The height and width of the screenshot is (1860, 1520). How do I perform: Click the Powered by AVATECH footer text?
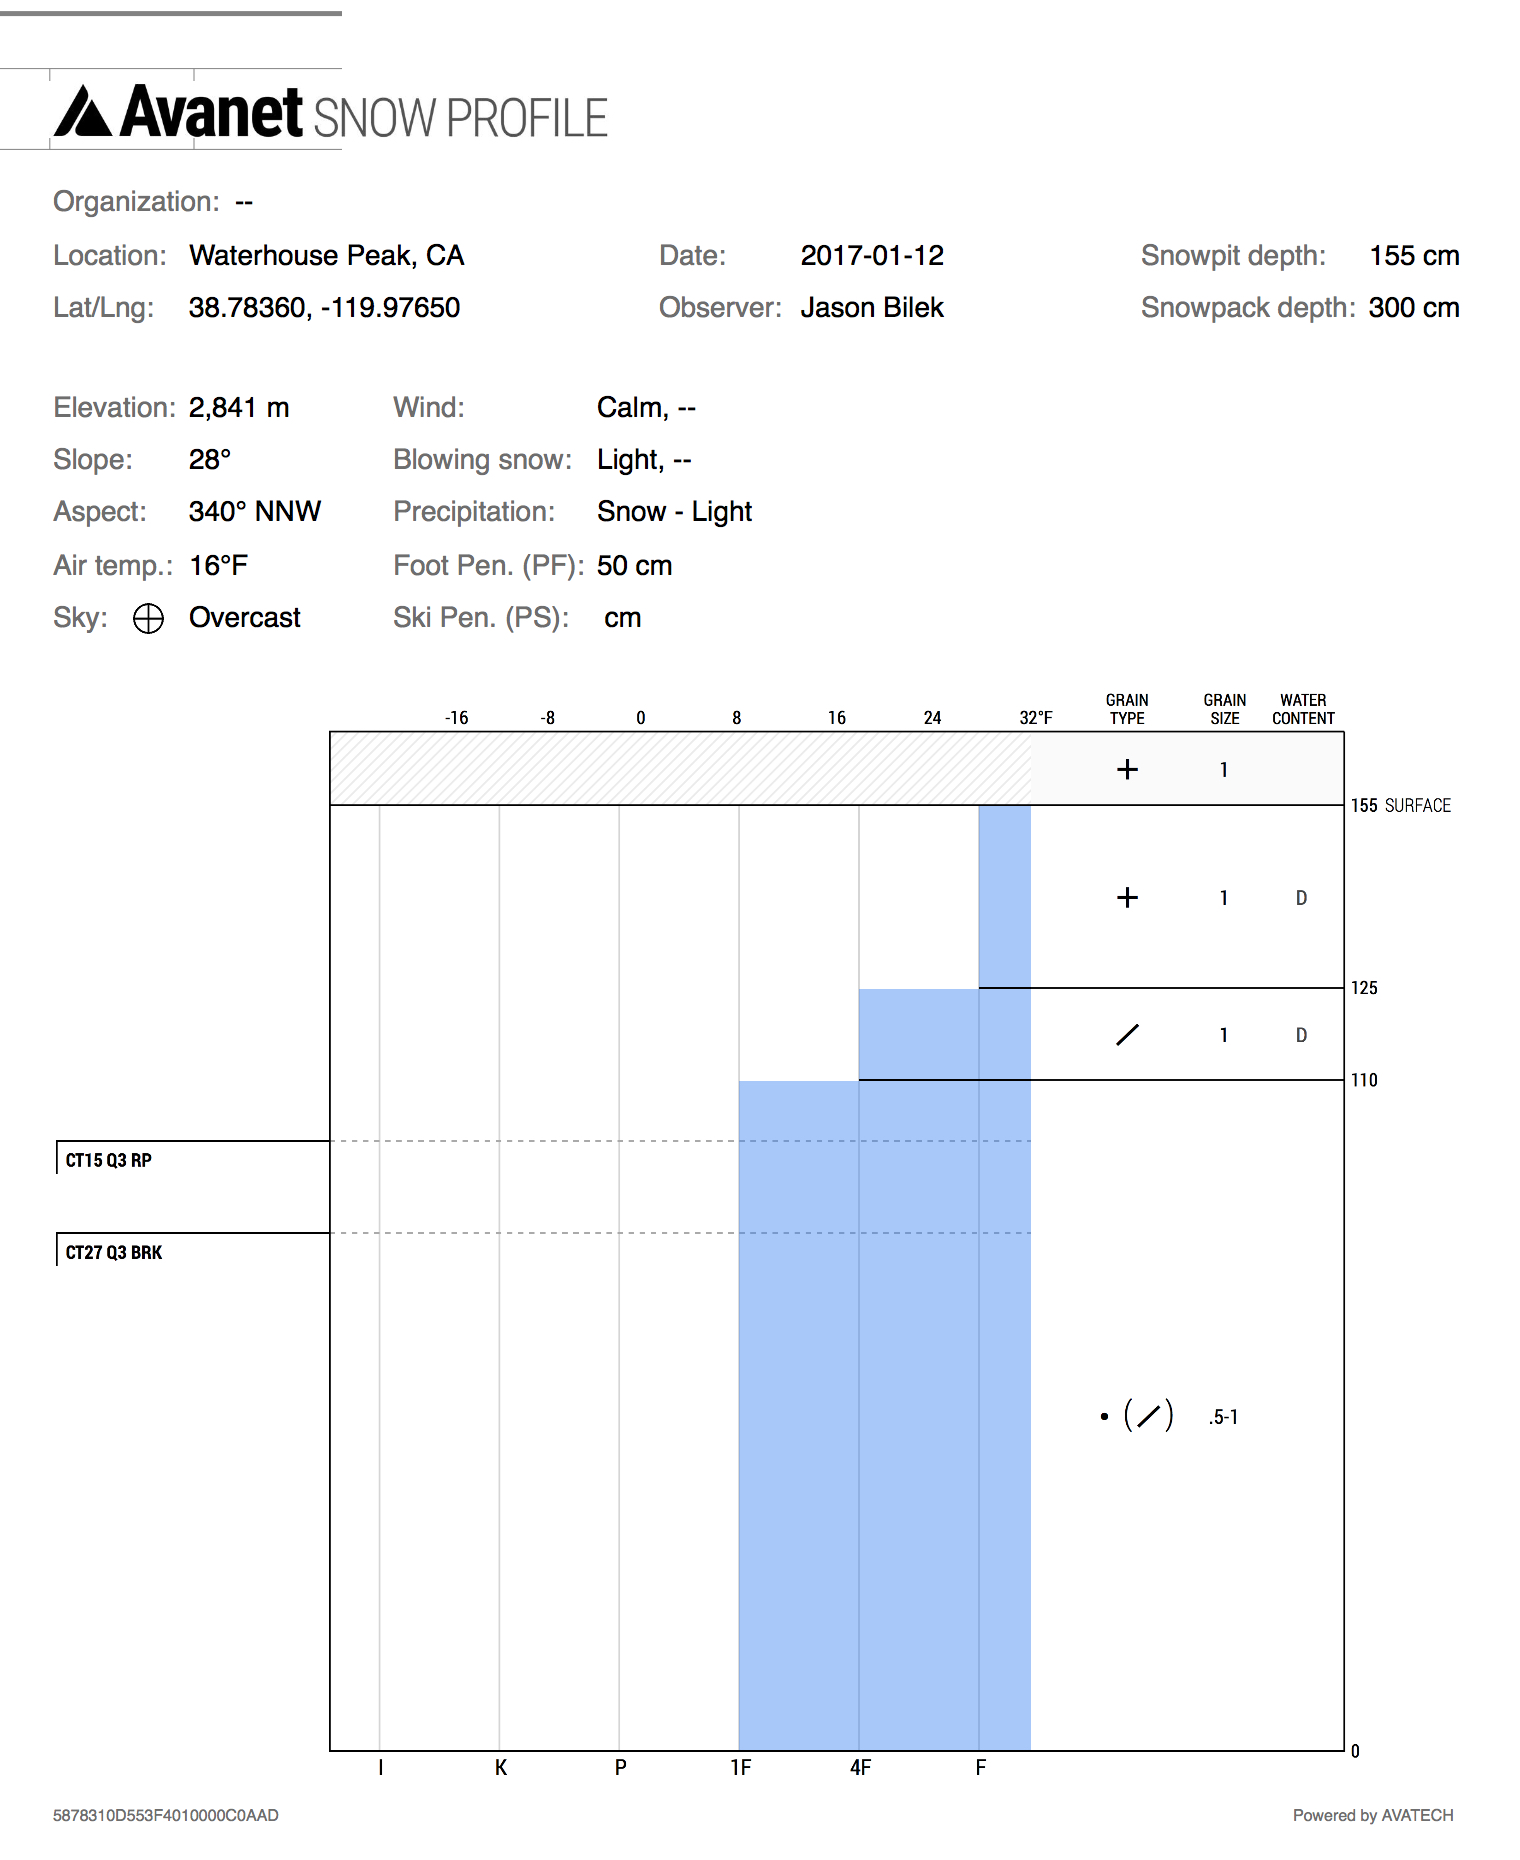point(1372,1815)
